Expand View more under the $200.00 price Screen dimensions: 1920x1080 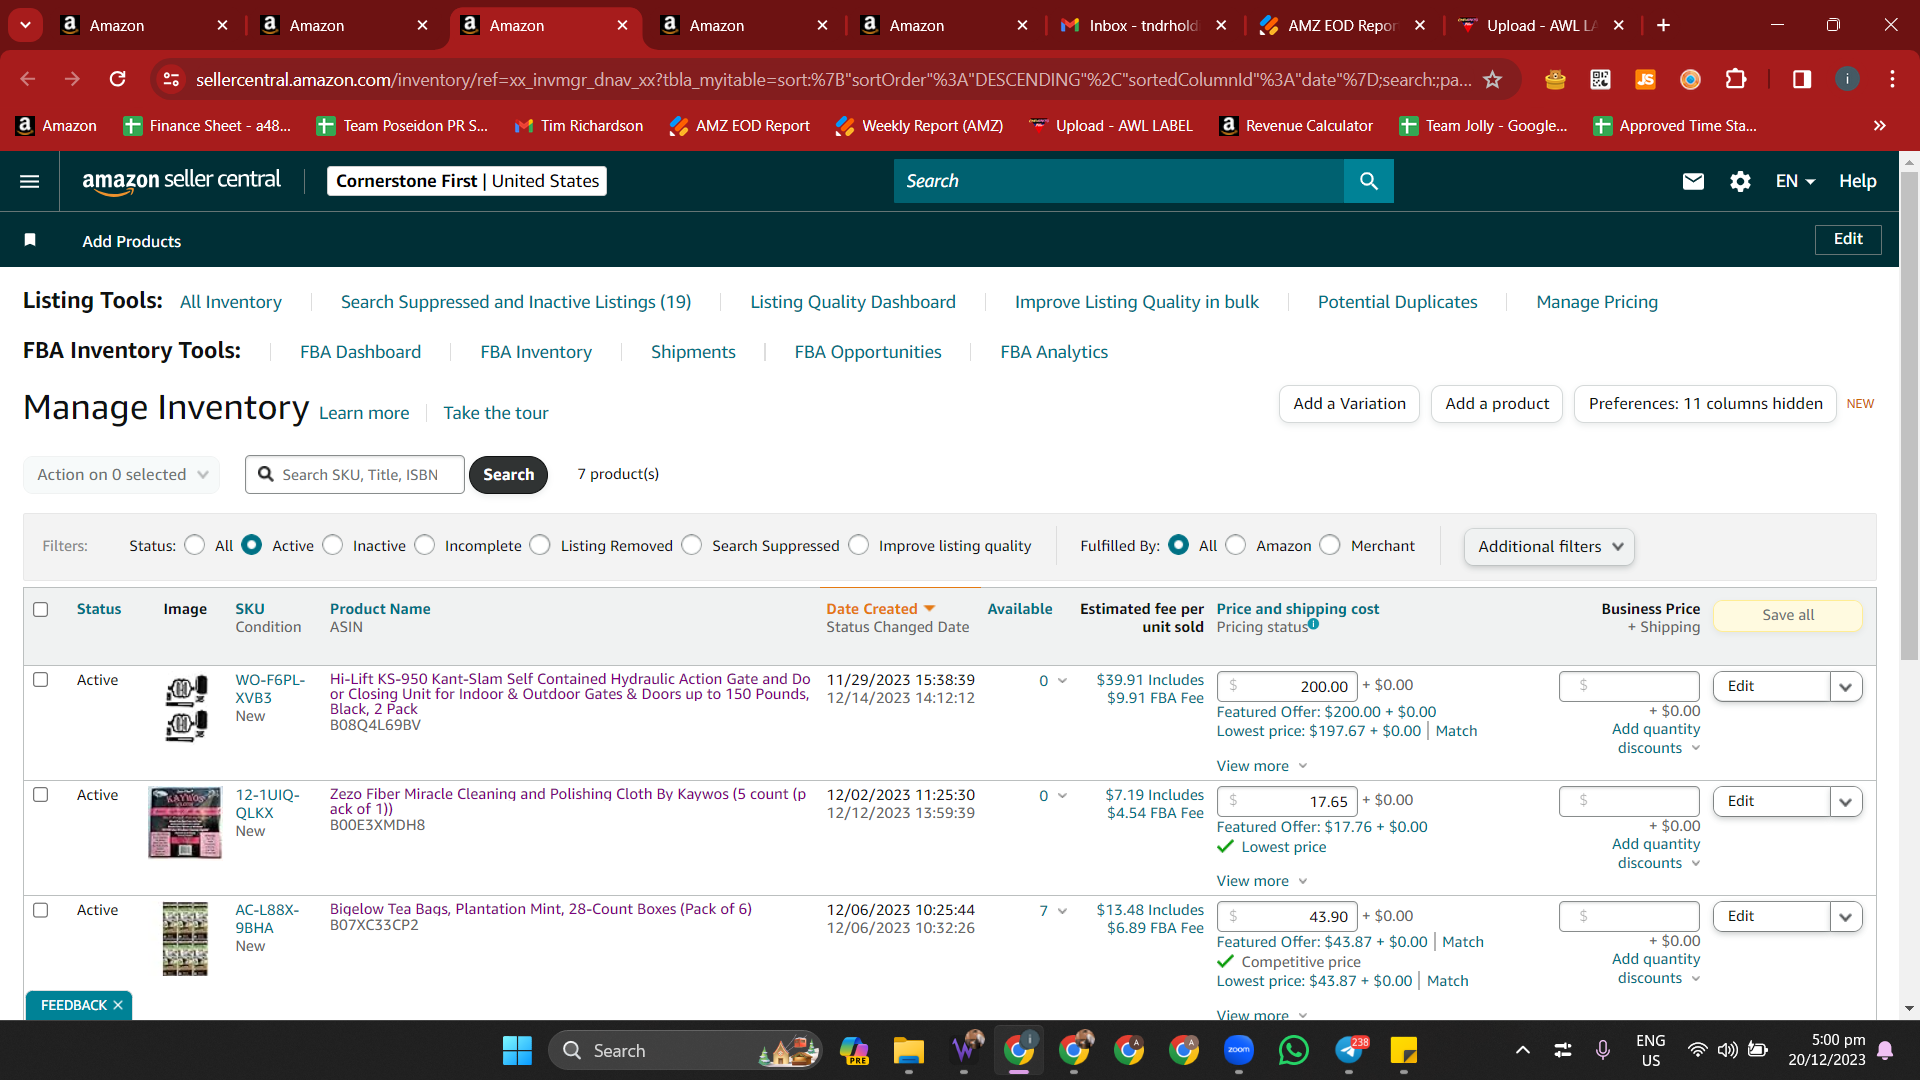[x=1262, y=766]
